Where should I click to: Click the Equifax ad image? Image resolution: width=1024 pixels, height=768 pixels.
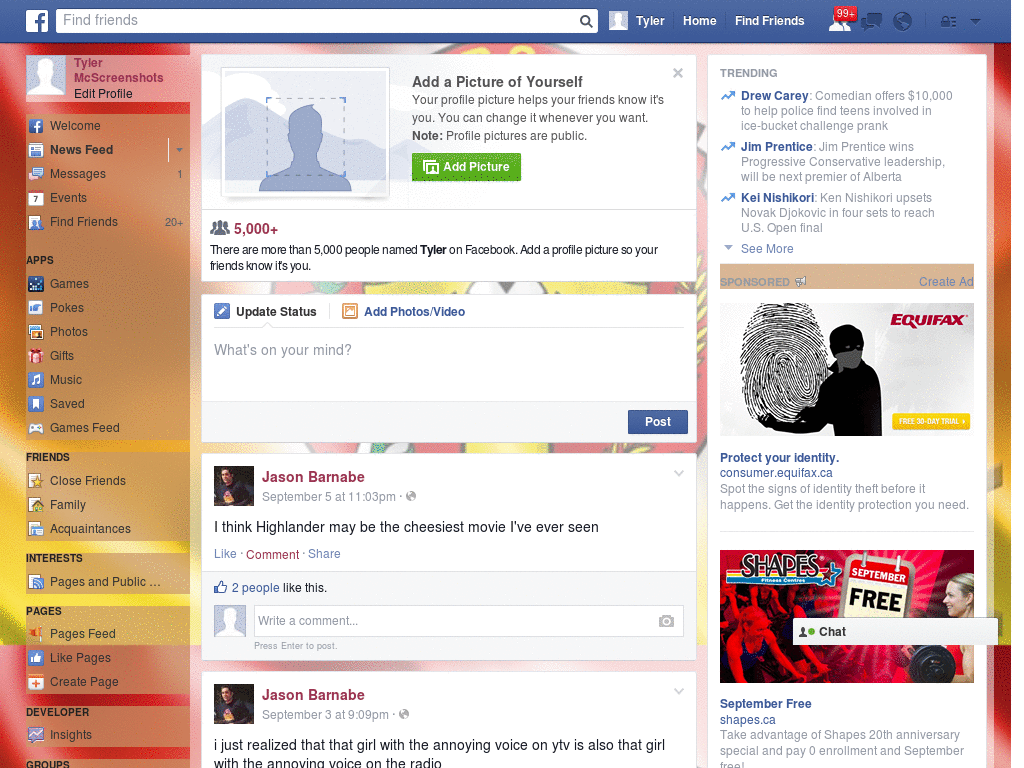coord(846,370)
